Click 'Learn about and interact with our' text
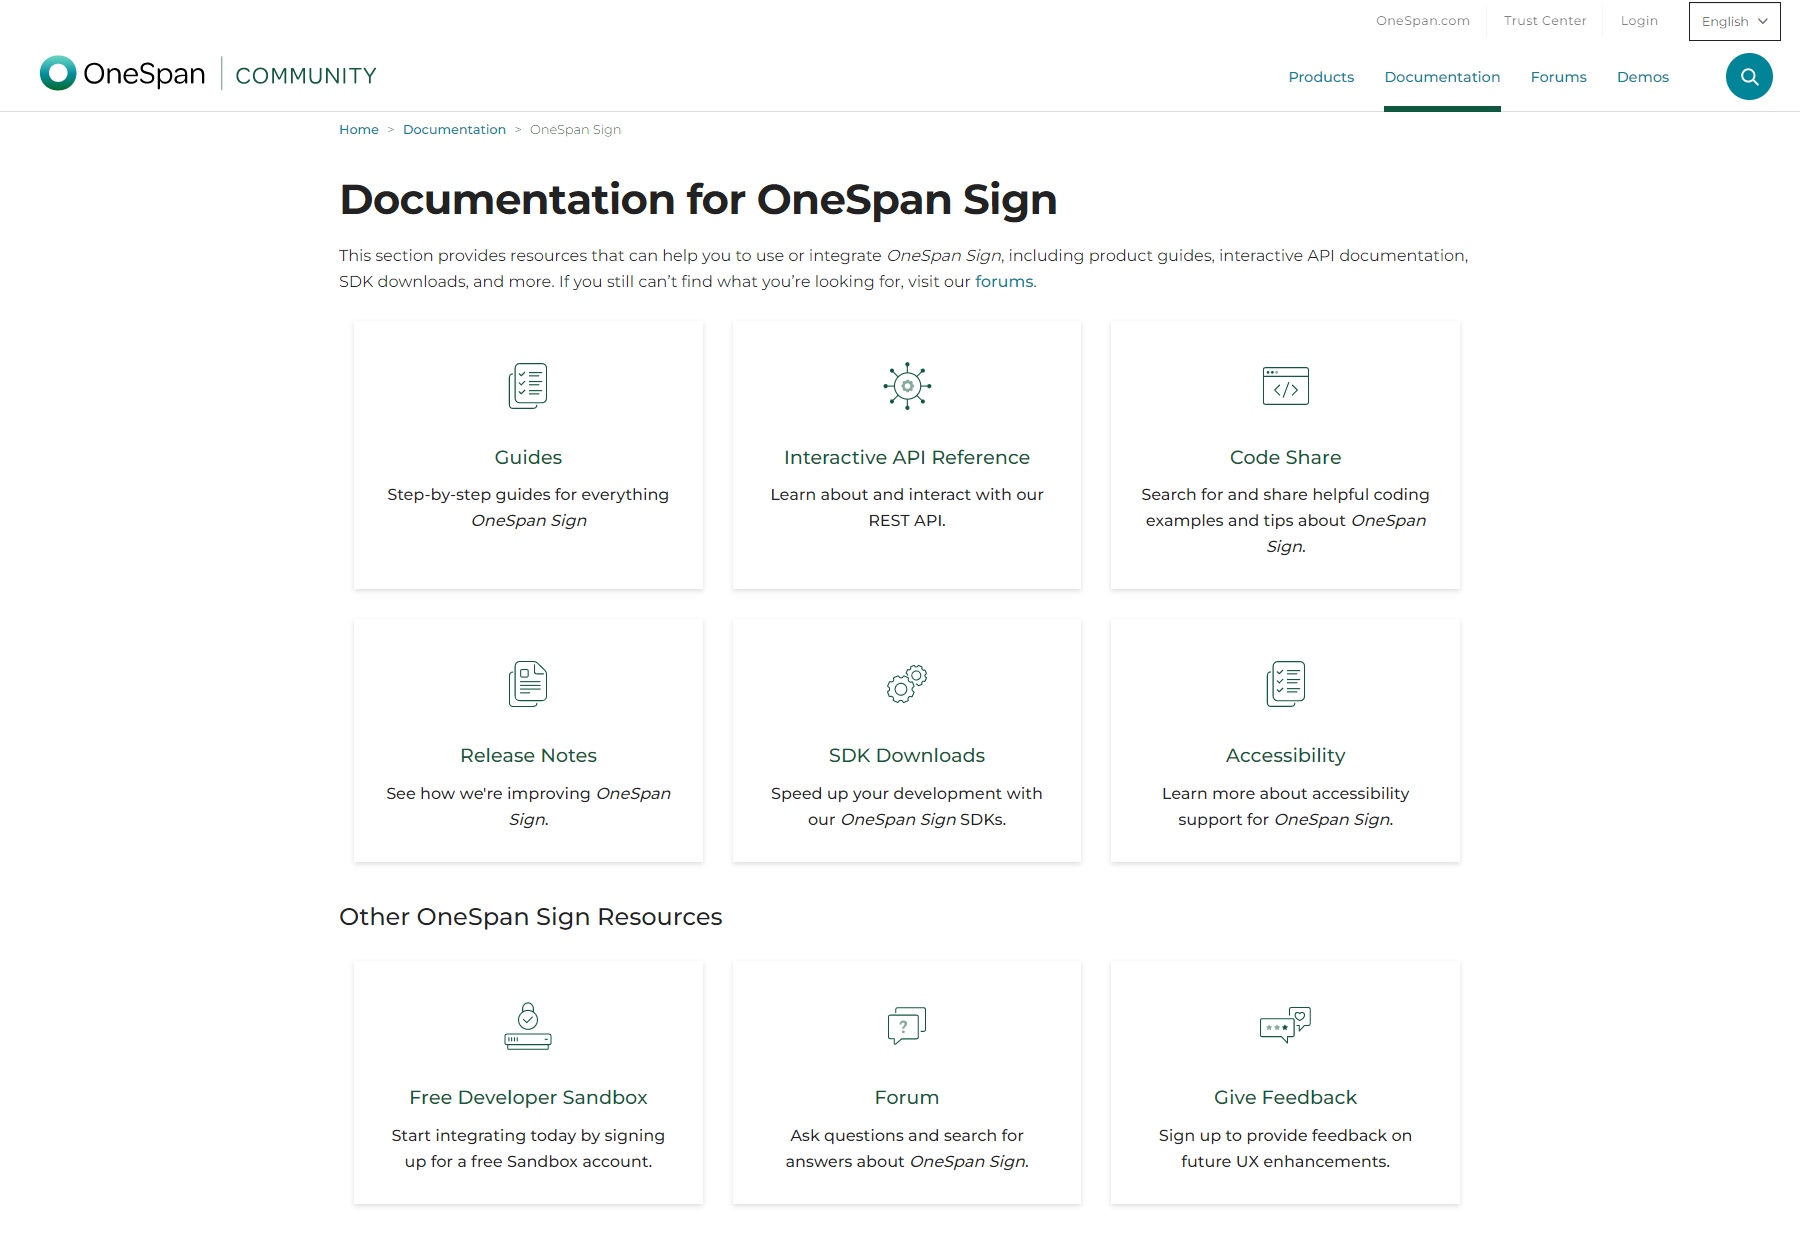Viewport: 1800px width, 1239px height. coord(907,495)
